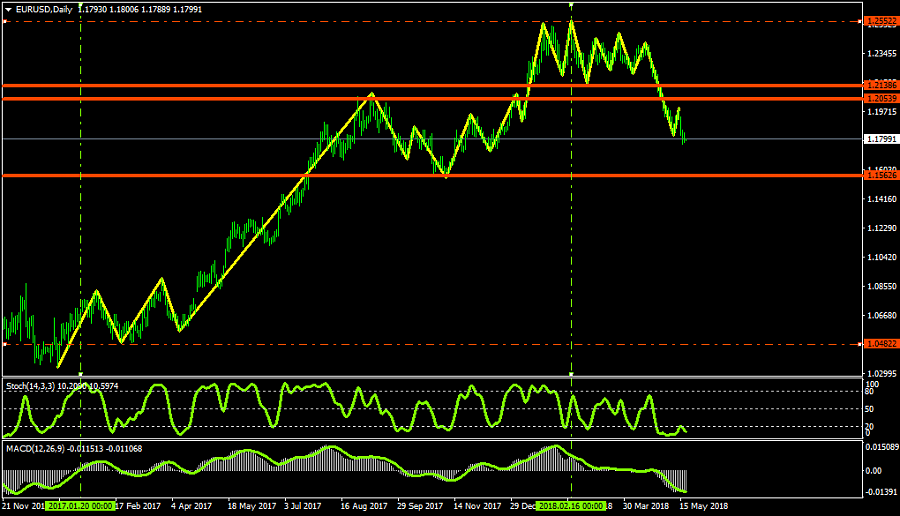Select the thick orange line at 1.21386
Screen dimensions: 900x516
(433, 86)
